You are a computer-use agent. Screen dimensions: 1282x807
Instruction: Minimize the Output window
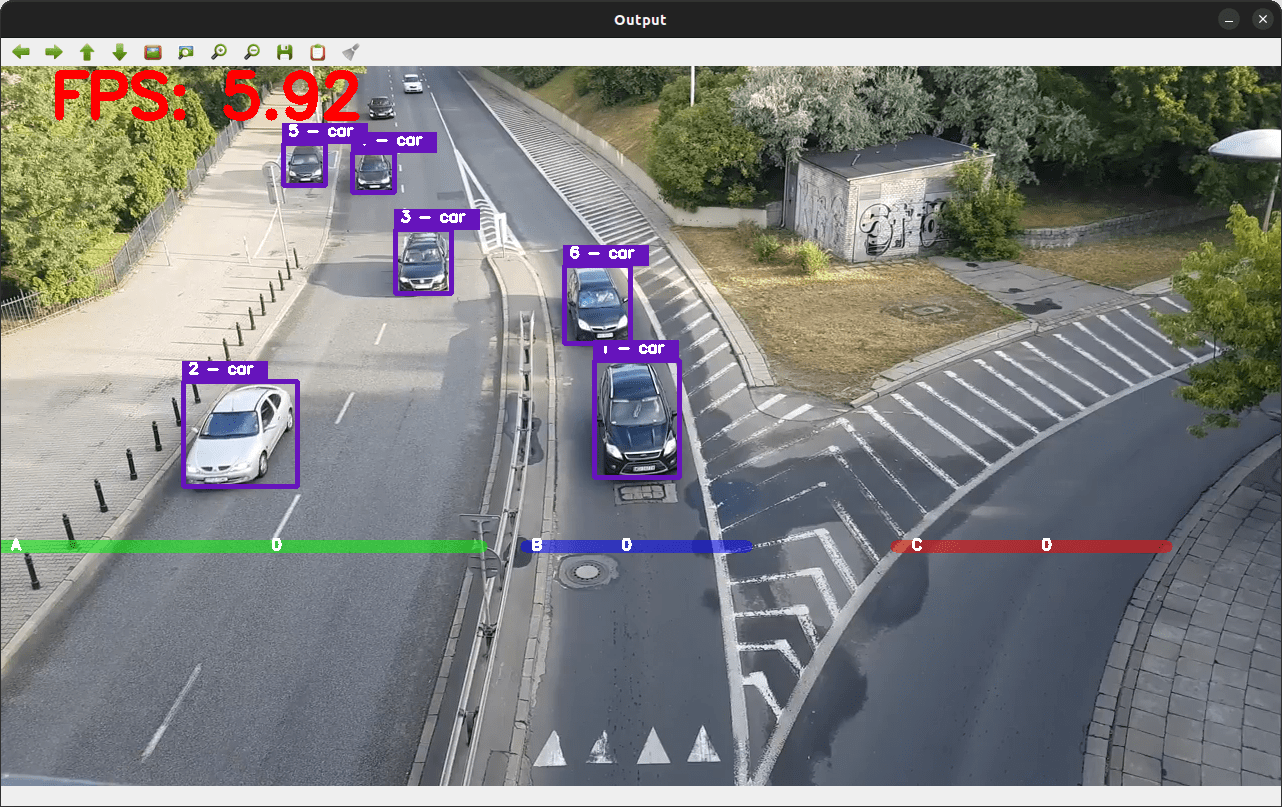click(1229, 20)
